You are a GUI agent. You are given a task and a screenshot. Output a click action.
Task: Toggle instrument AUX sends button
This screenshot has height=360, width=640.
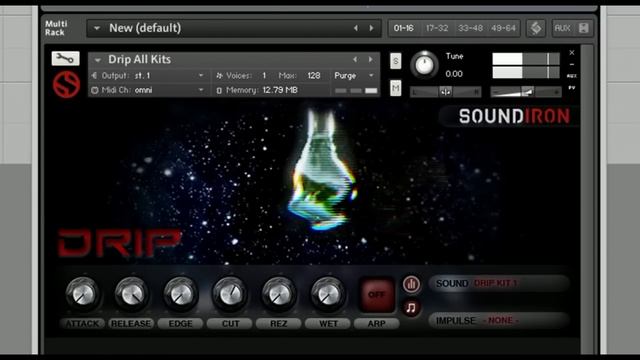click(x=572, y=76)
